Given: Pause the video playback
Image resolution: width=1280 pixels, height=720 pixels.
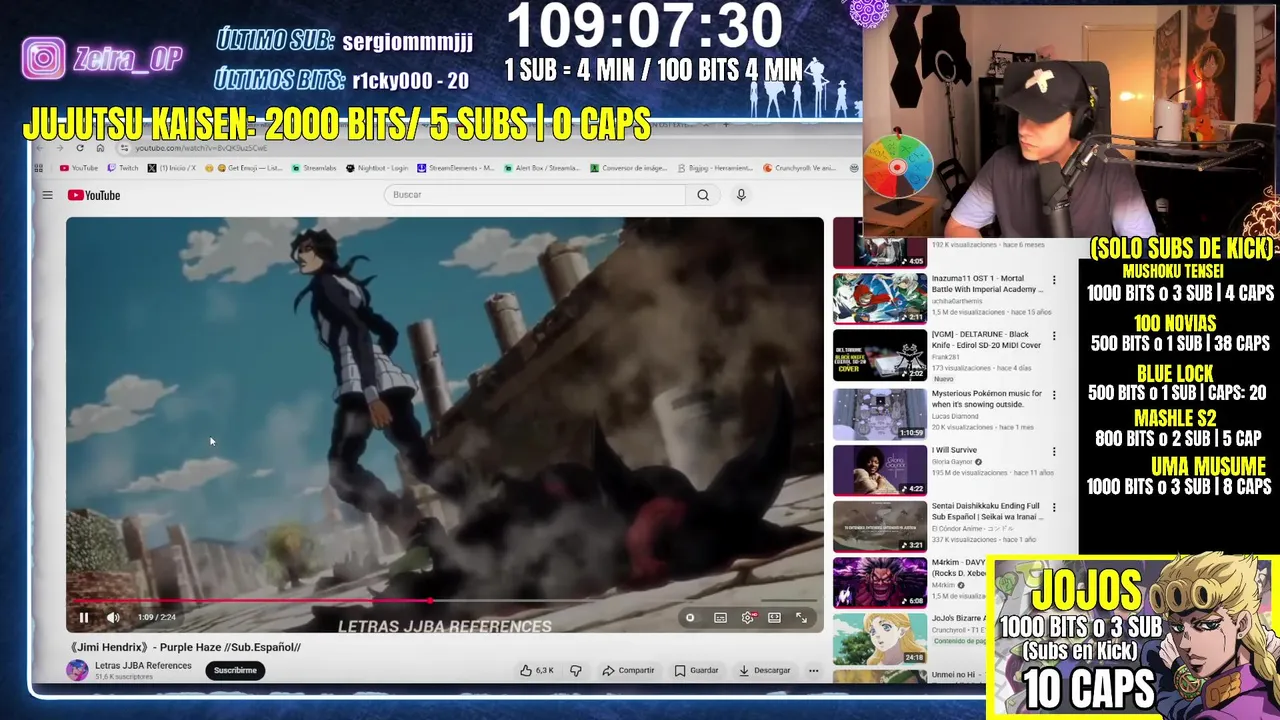Looking at the screenshot, I should [x=84, y=618].
